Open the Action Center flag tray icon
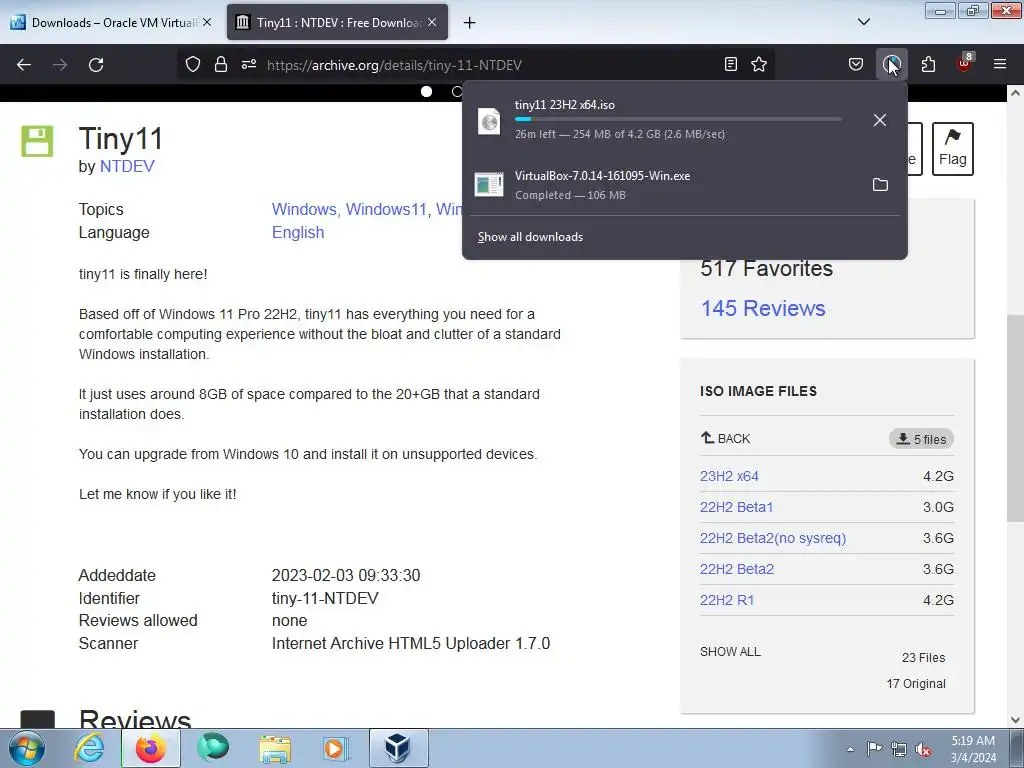This screenshot has width=1024, height=768. [874, 749]
